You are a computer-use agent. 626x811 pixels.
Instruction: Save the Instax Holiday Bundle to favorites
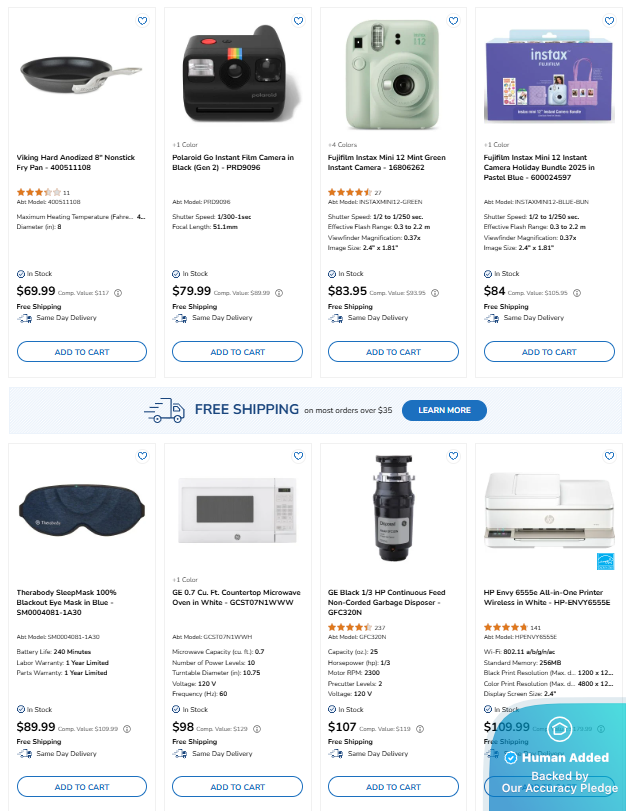tap(609, 21)
